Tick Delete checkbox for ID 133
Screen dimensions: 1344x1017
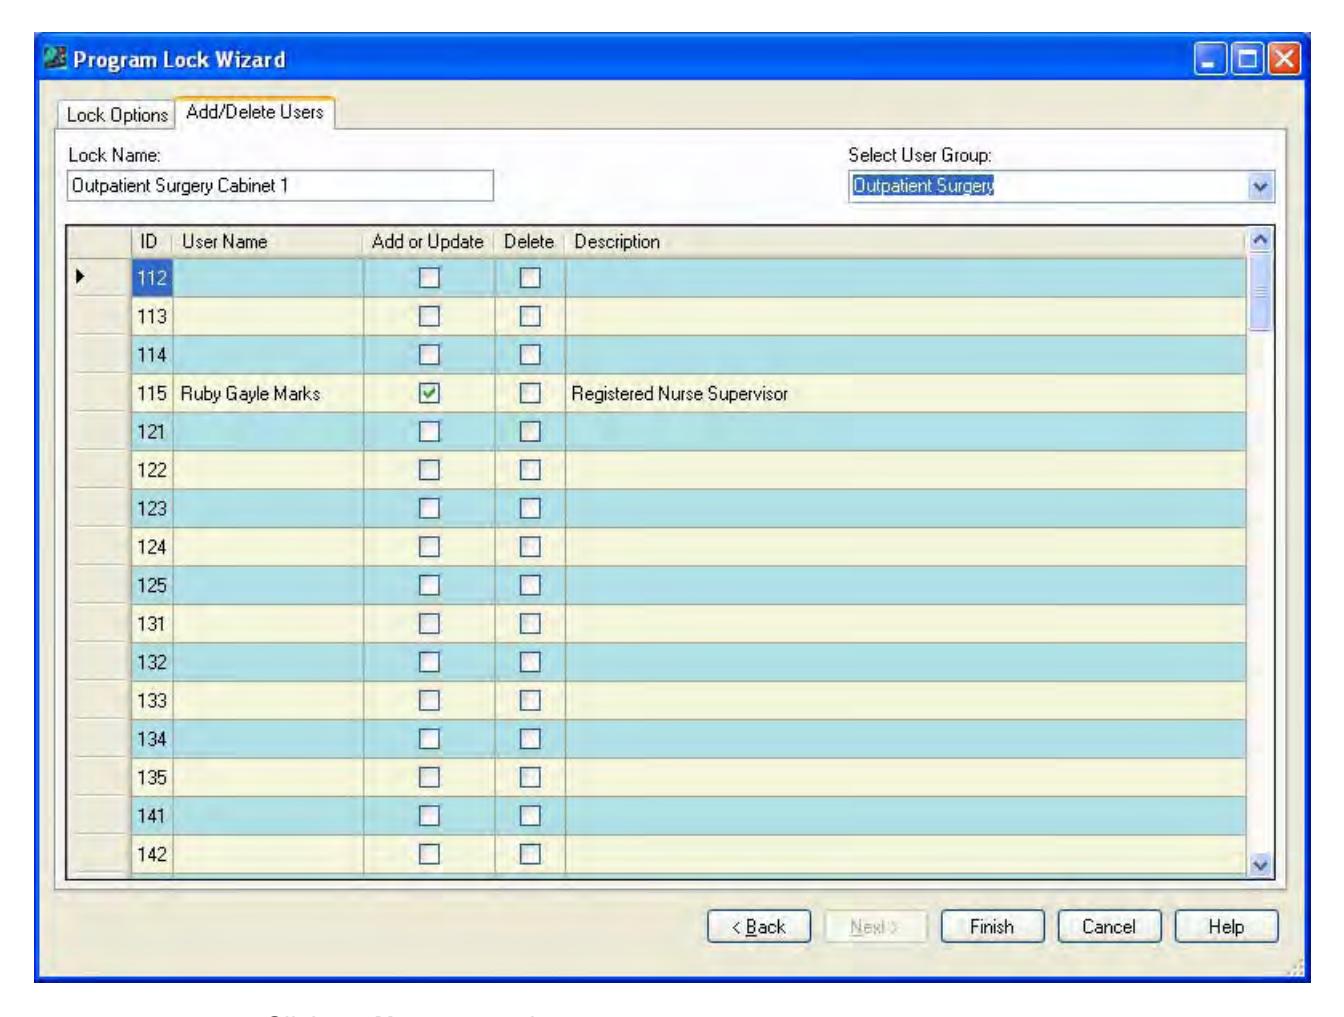pos(530,701)
